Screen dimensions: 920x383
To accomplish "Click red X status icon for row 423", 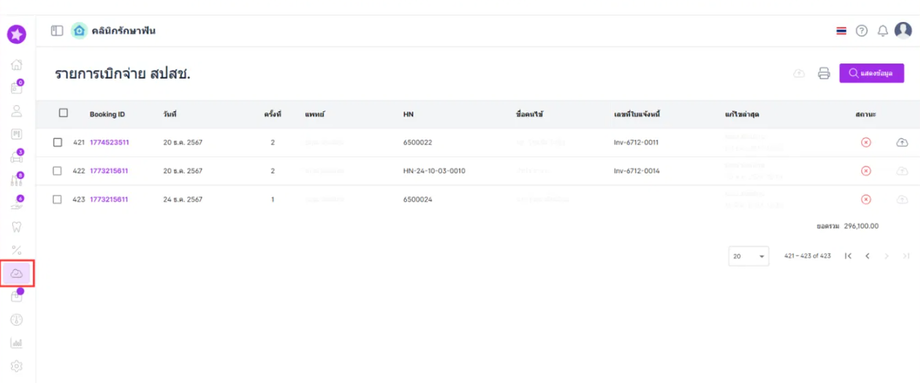I will tap(865, 199).
